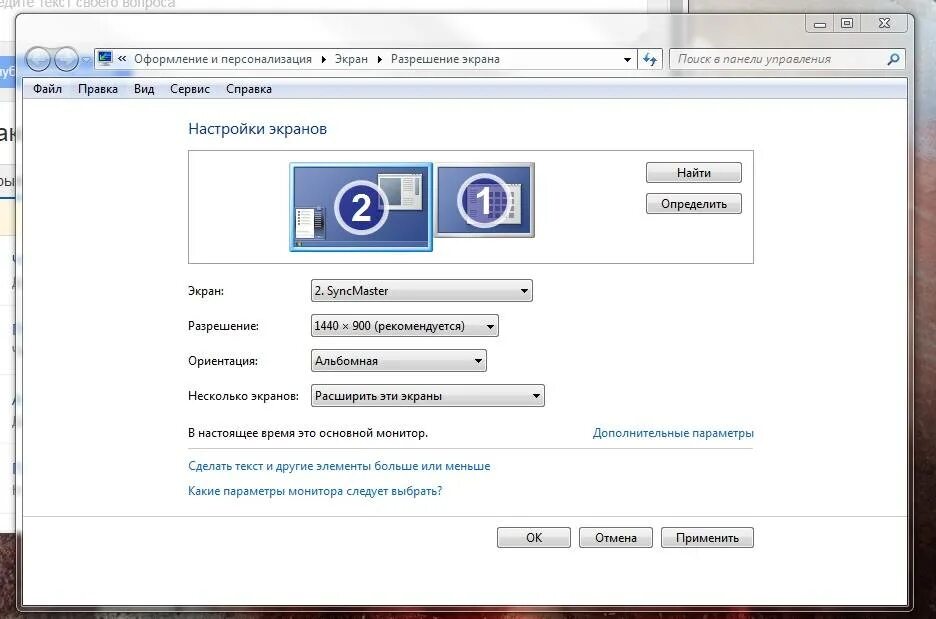Viewport: 936px width, 619px height.
Task: Click the Отмена button
Action: [x=615, y=537]
